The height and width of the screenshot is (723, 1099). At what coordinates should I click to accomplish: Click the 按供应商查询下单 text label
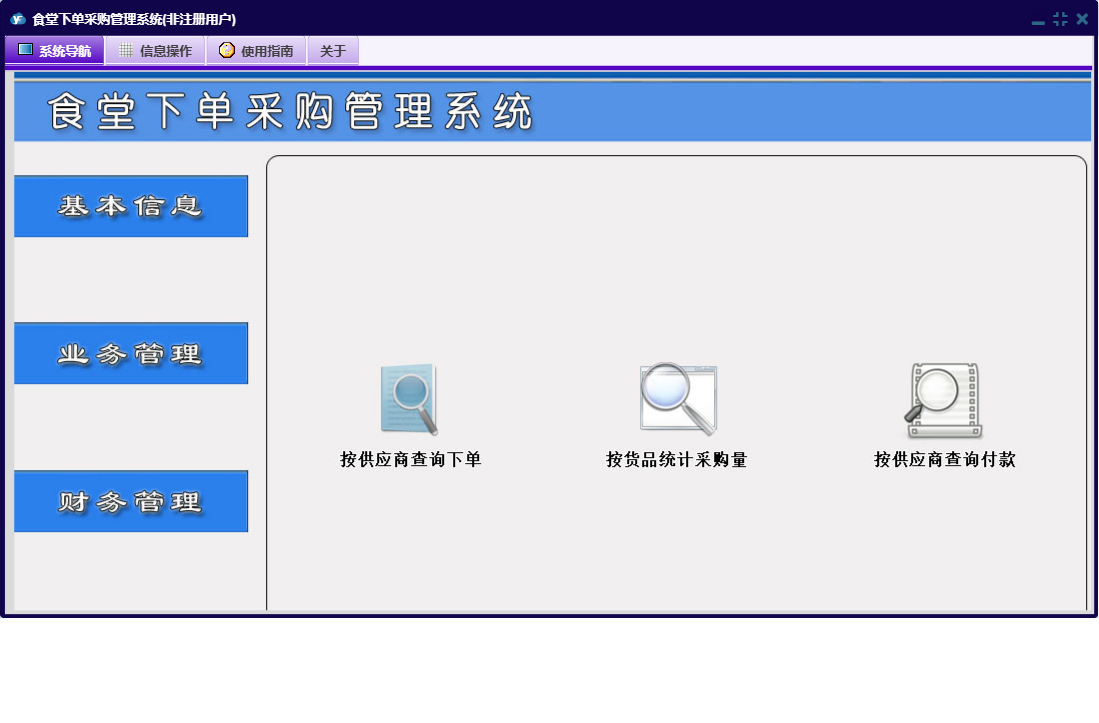[x=410, y=460]
